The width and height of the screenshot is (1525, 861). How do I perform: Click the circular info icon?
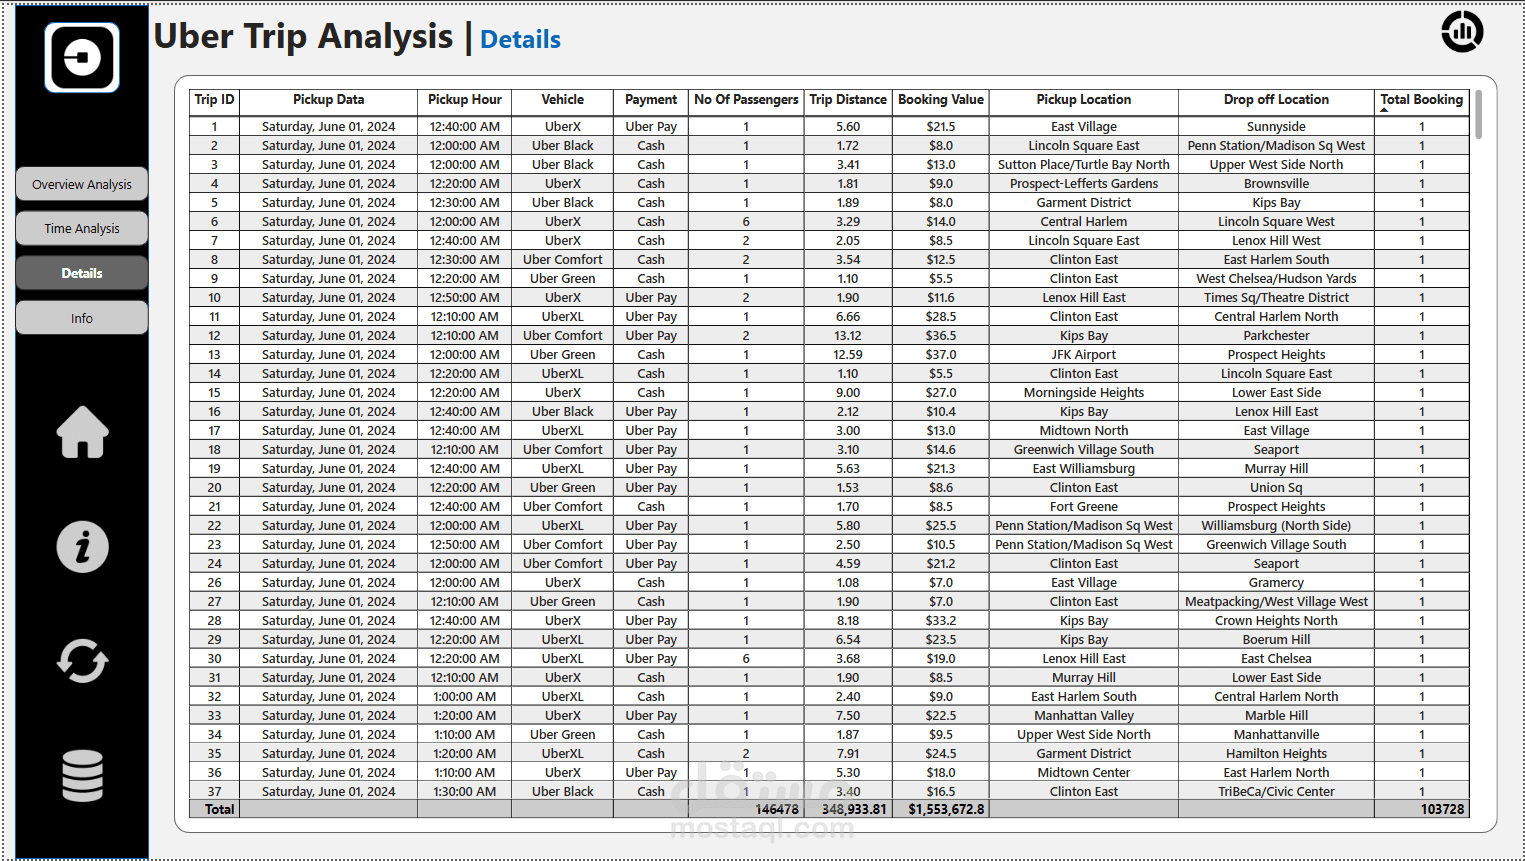[x=82, y=547]
